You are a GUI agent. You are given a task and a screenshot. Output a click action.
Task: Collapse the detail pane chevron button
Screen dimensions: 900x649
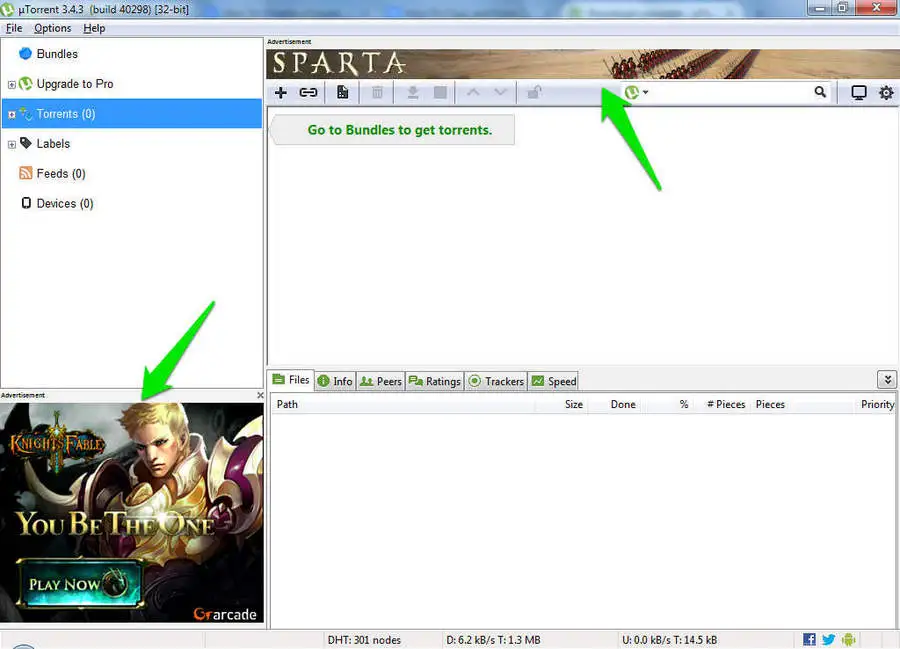tap(887, 379)
